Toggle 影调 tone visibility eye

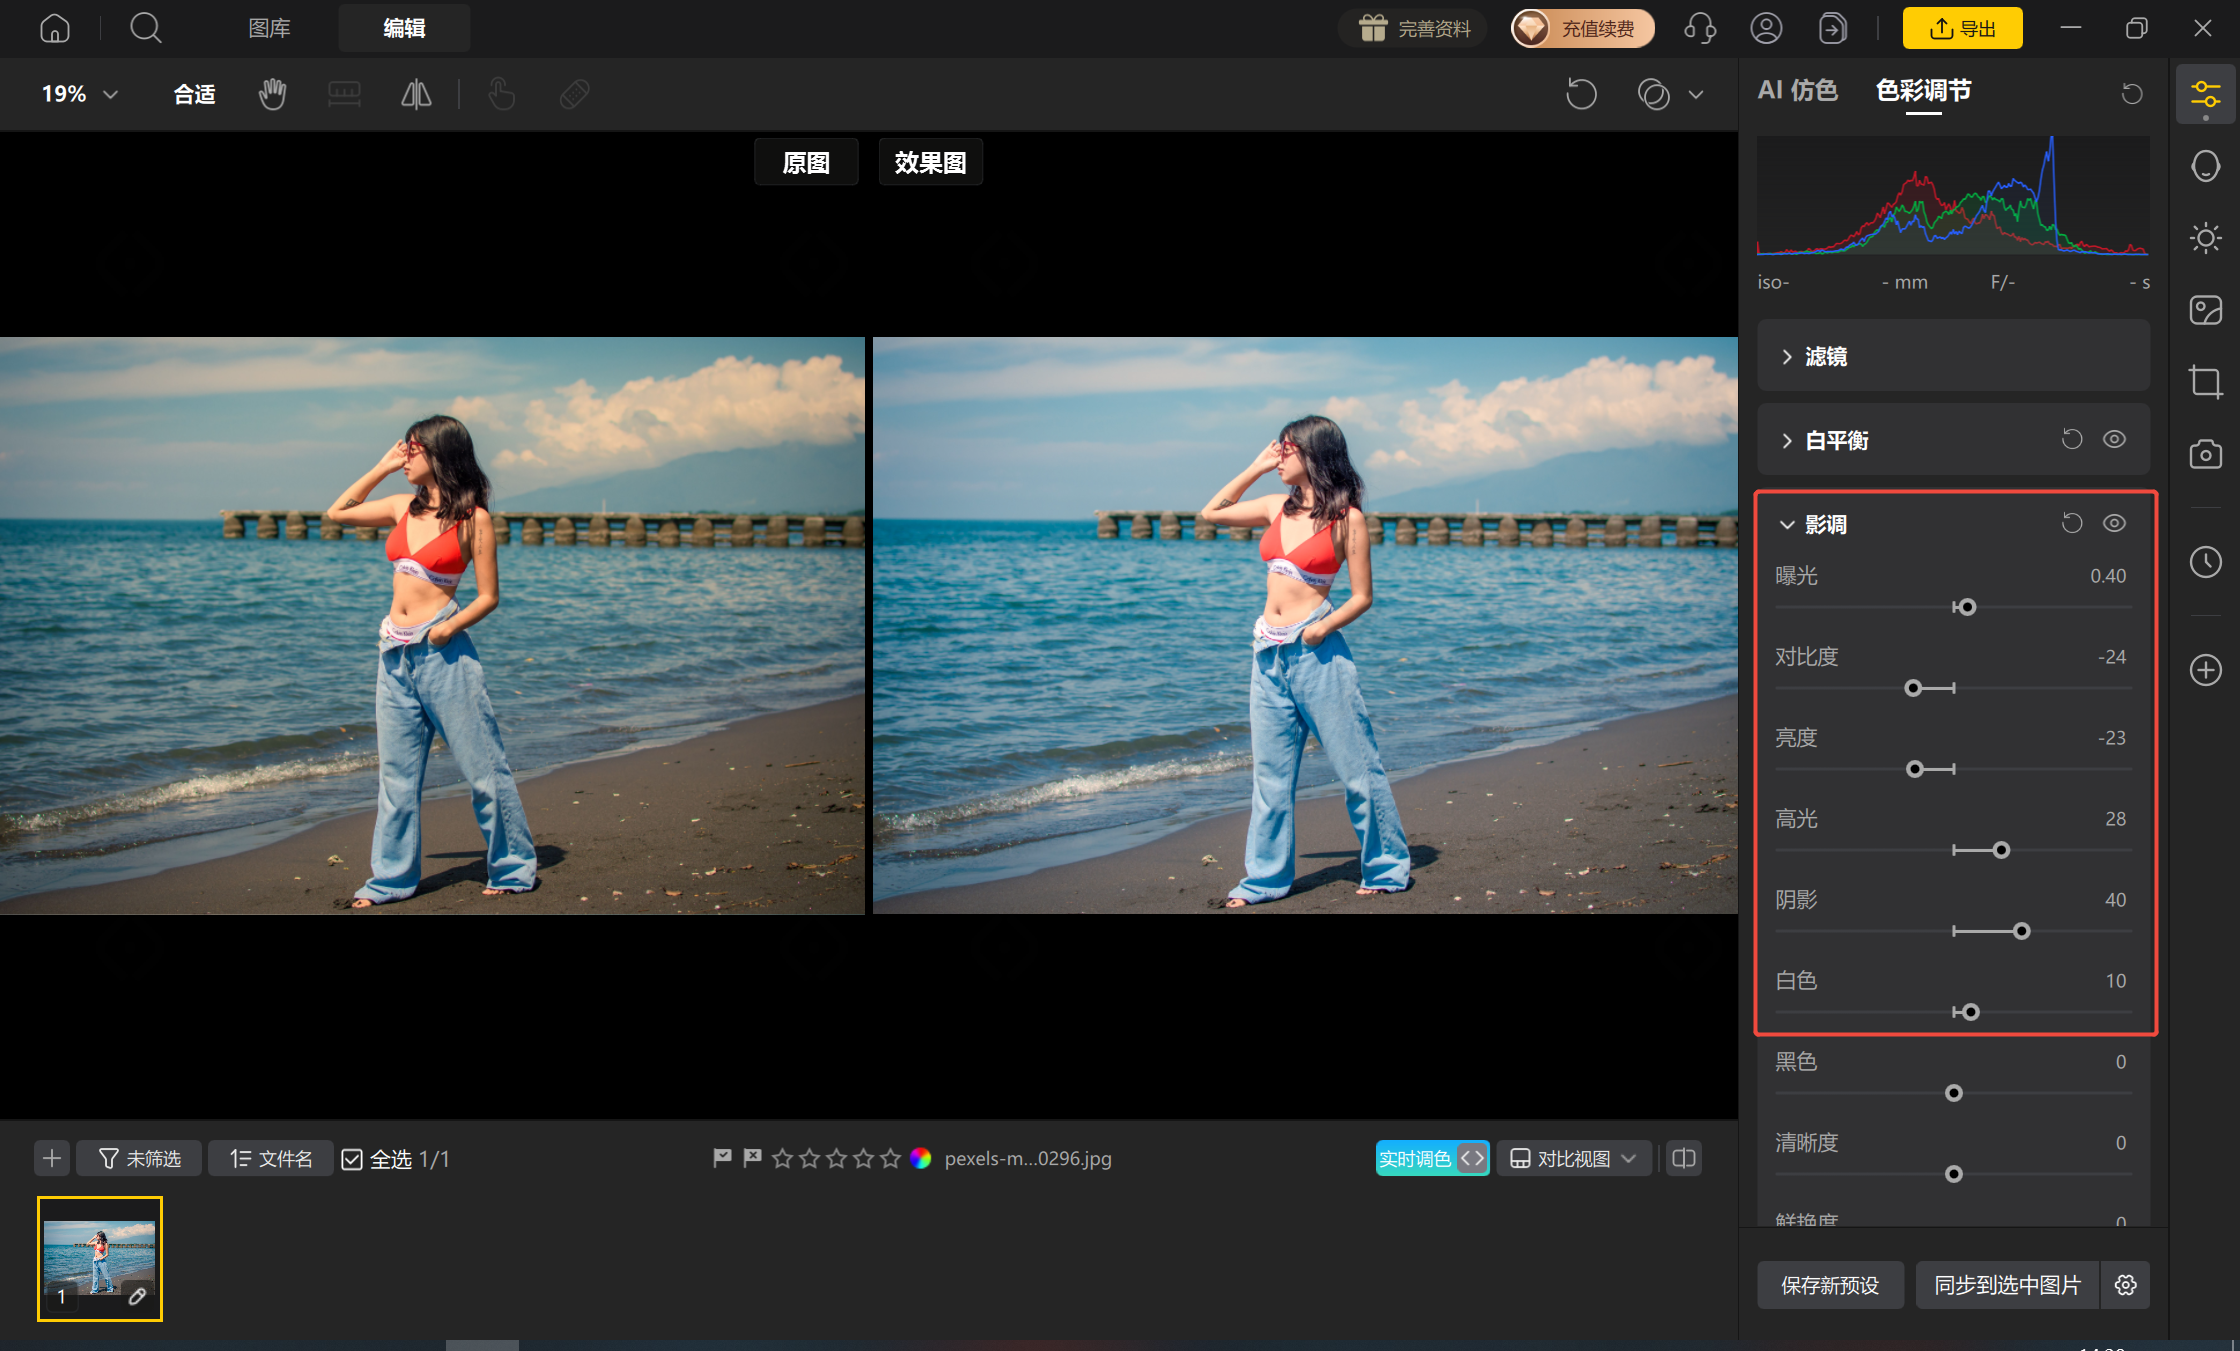pos(2114,523)
